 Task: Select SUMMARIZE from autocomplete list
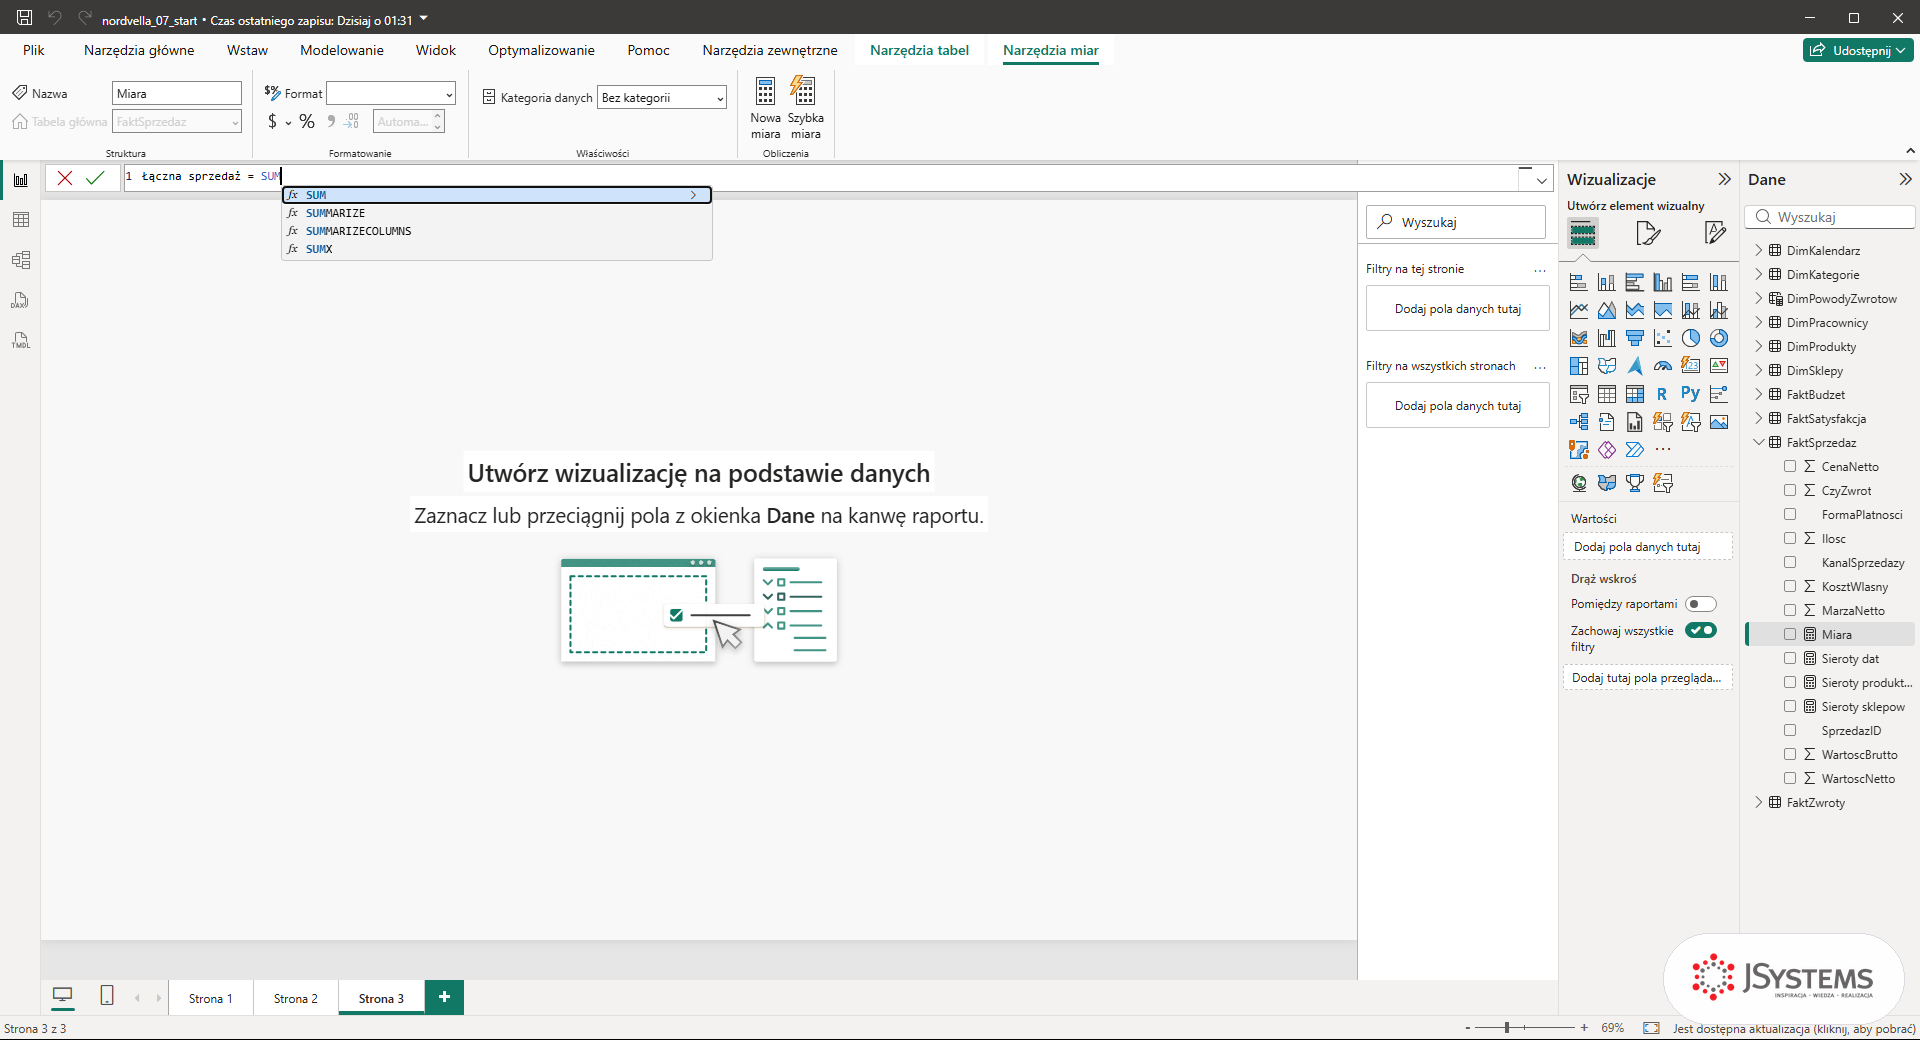click(497, 213)
